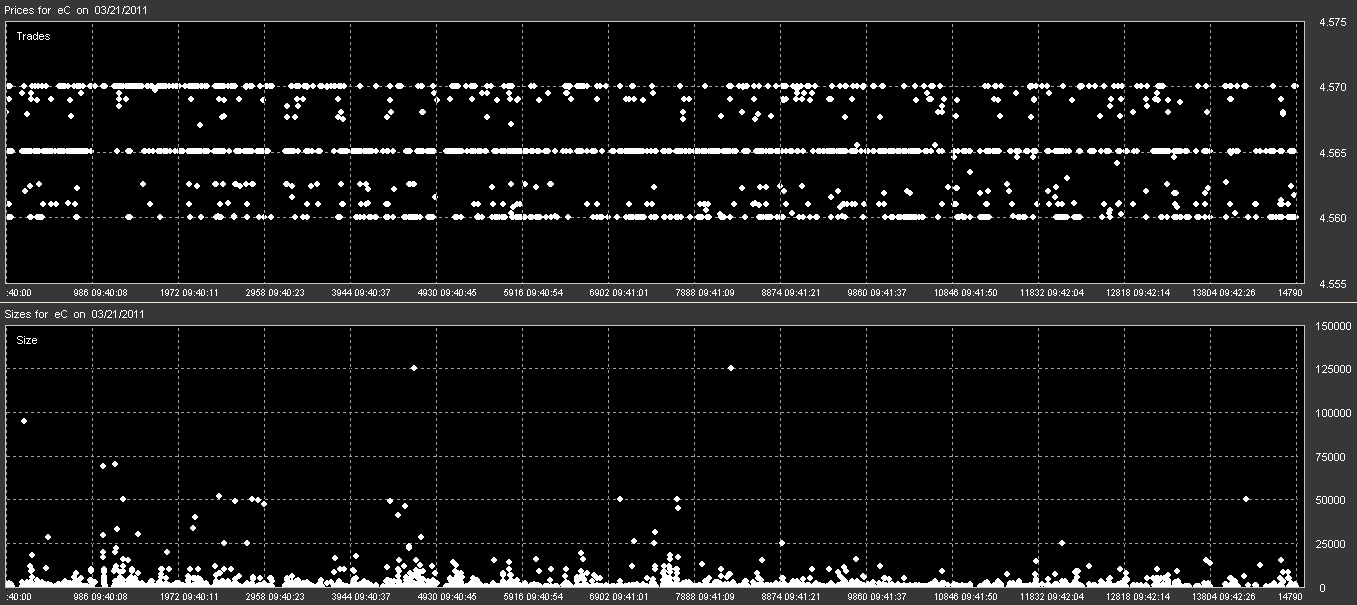Viewport: 1357px width, 605px height.
Task: Click the 125000 size axis label
Action: [1335, 370]
